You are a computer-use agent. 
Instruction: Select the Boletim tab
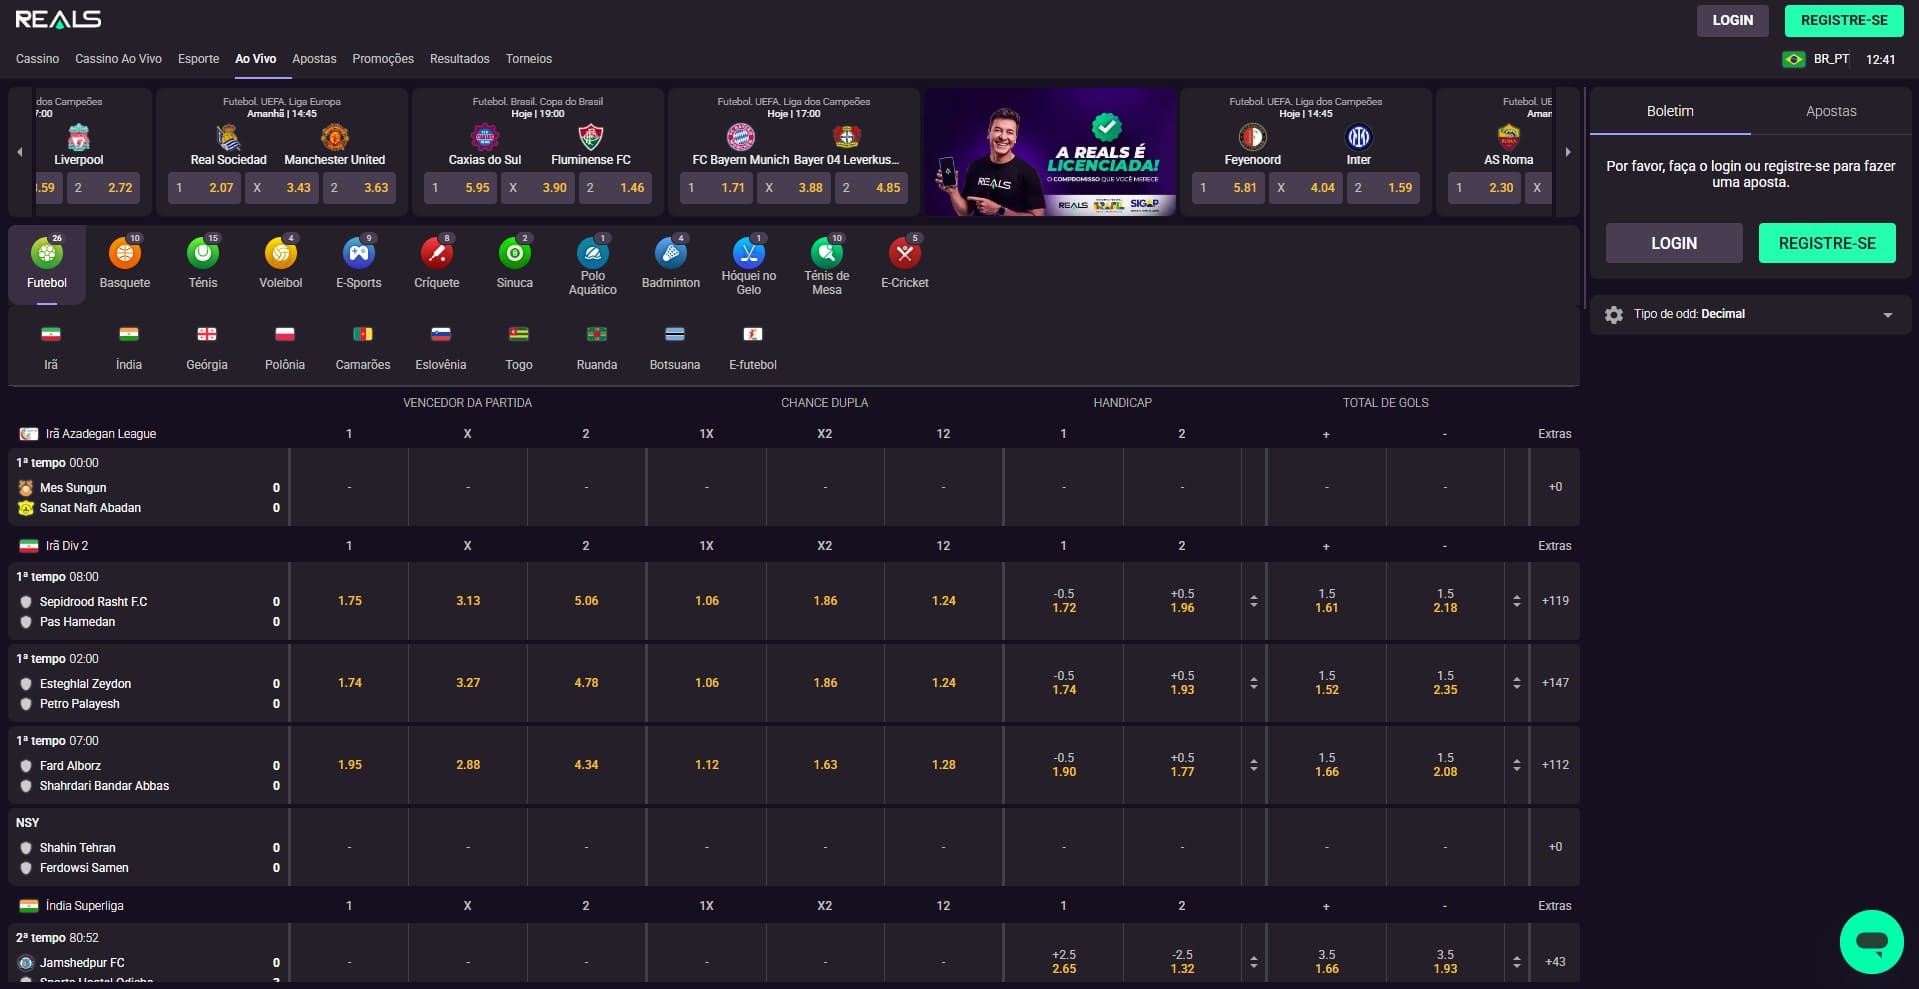(x=1670, y=111)
